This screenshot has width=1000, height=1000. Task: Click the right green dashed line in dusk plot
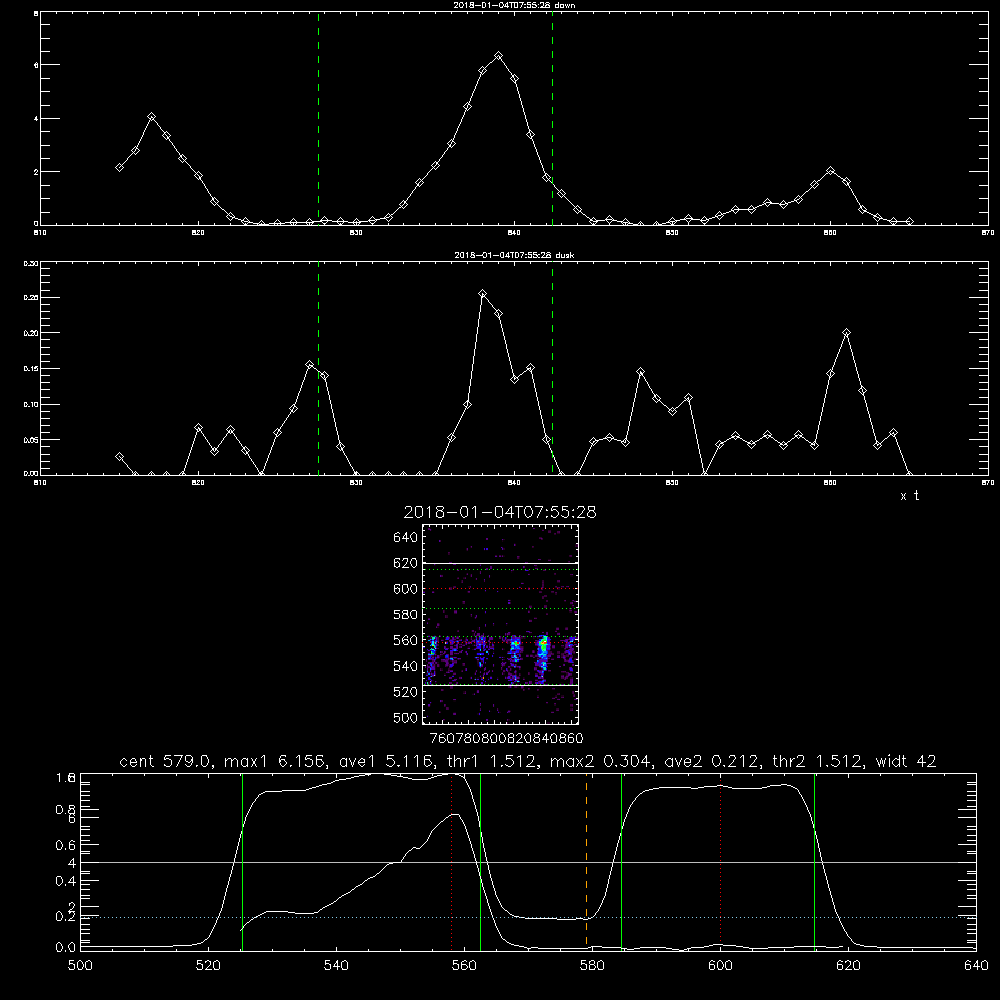tap(552, 368)
